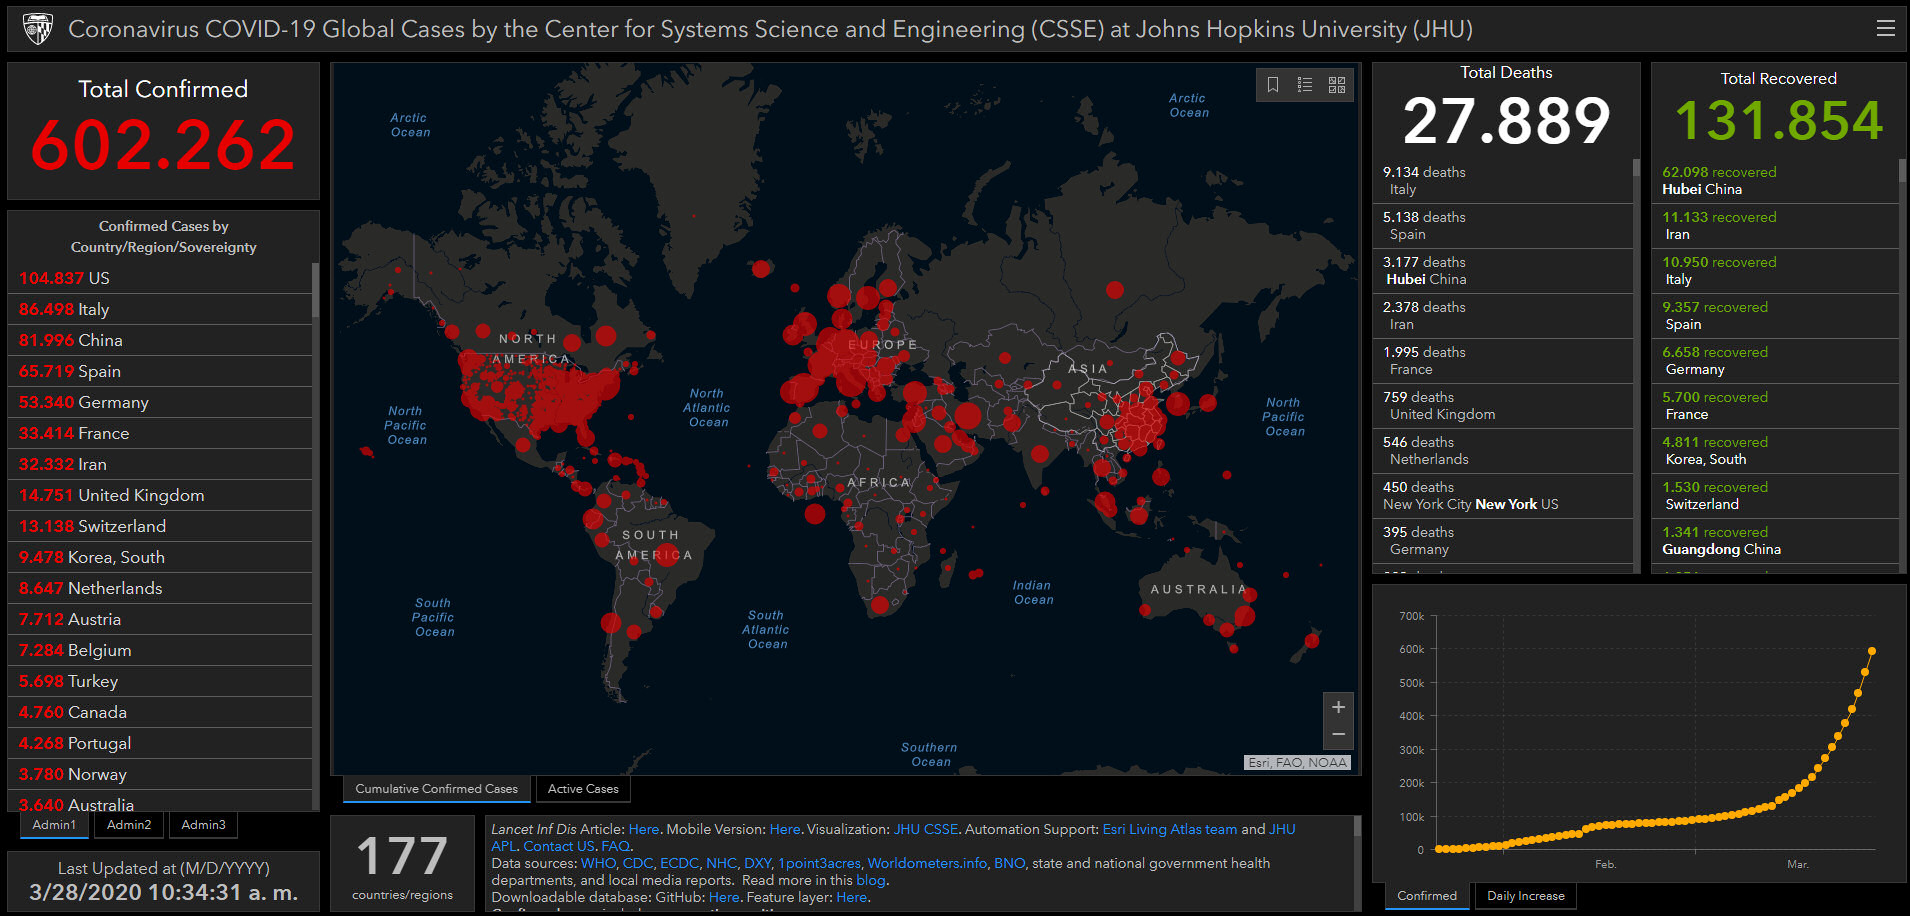
Task: Click the zoom out minus button on map
Action: pyautogui.click(x=1338, y=735)
